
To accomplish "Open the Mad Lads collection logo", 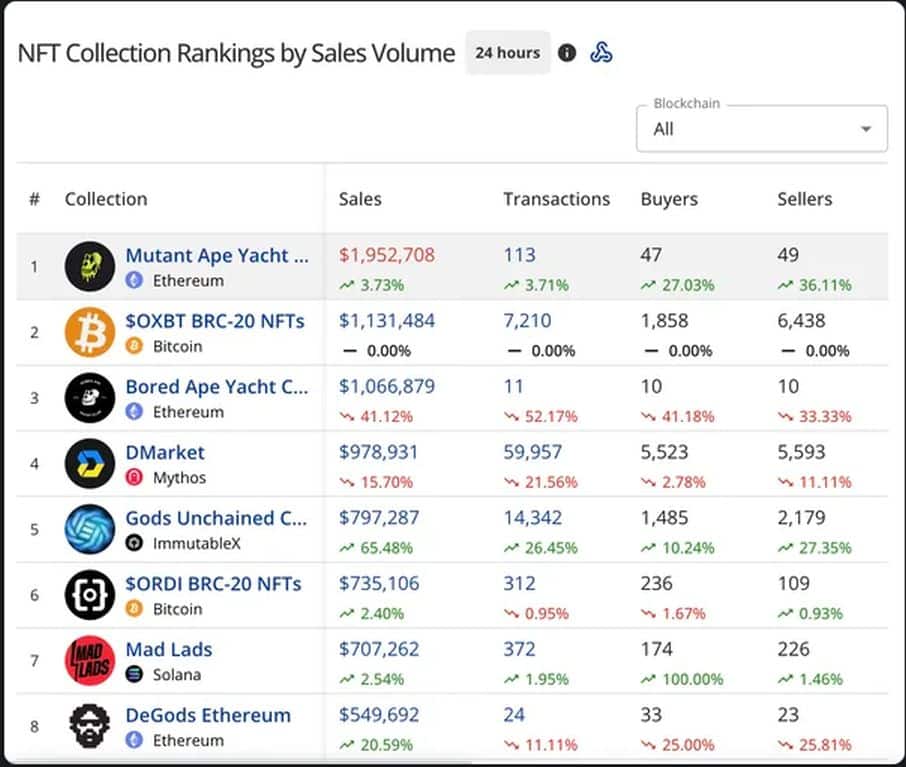I will coord(90,661).
